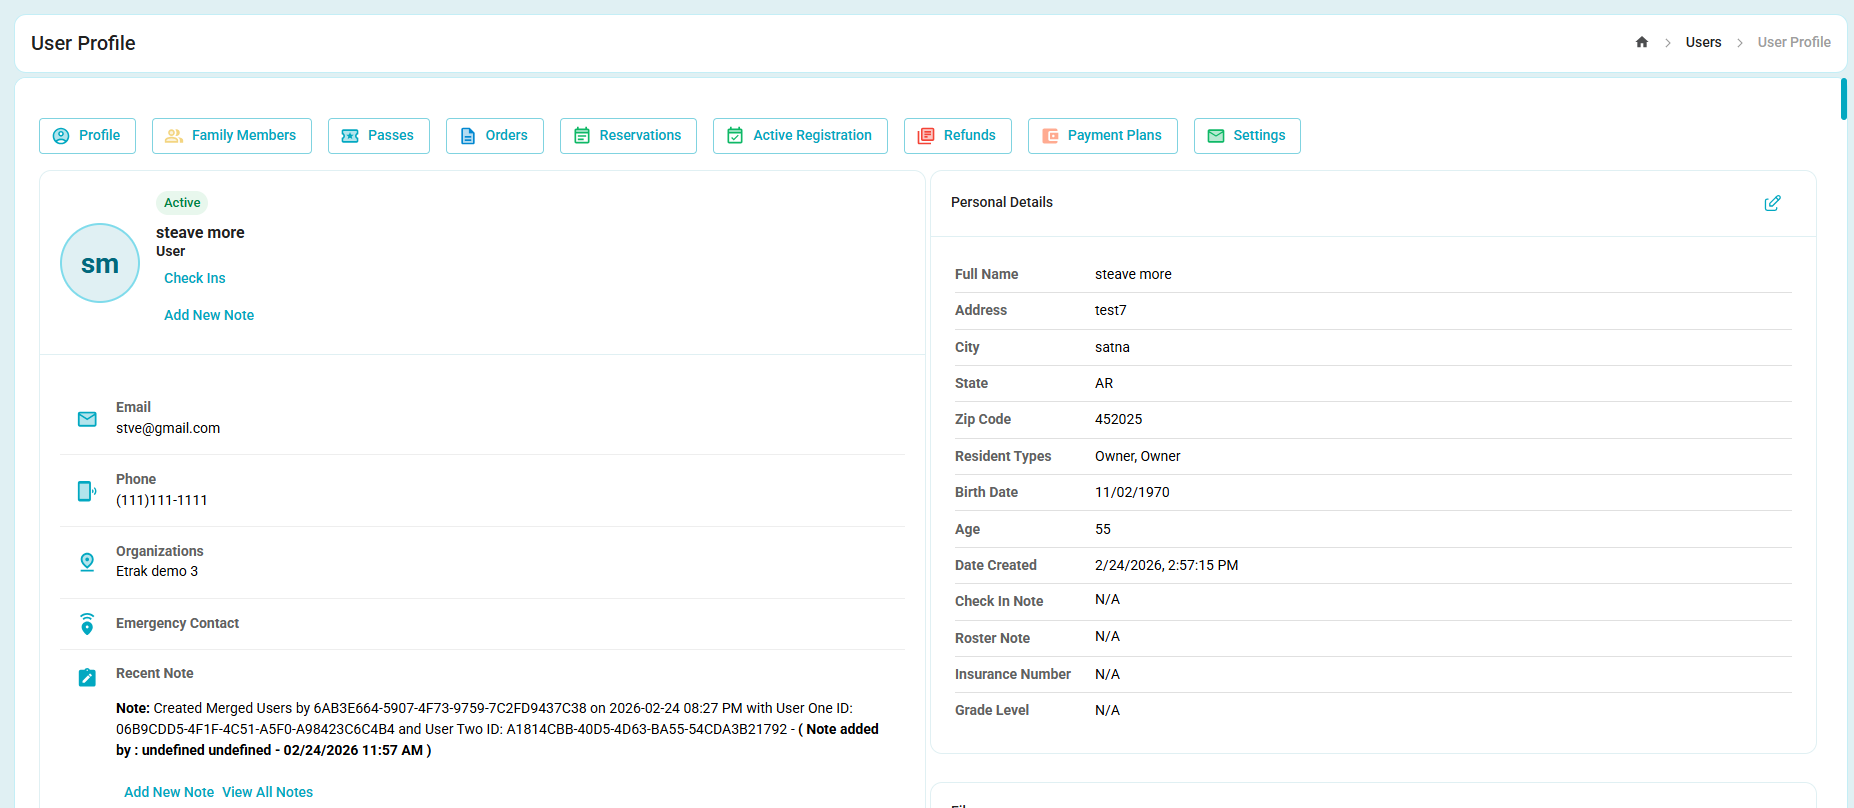Switch to the Settings tab
This screenshot has width=1854, height=808.
[x=1247, y=136]
